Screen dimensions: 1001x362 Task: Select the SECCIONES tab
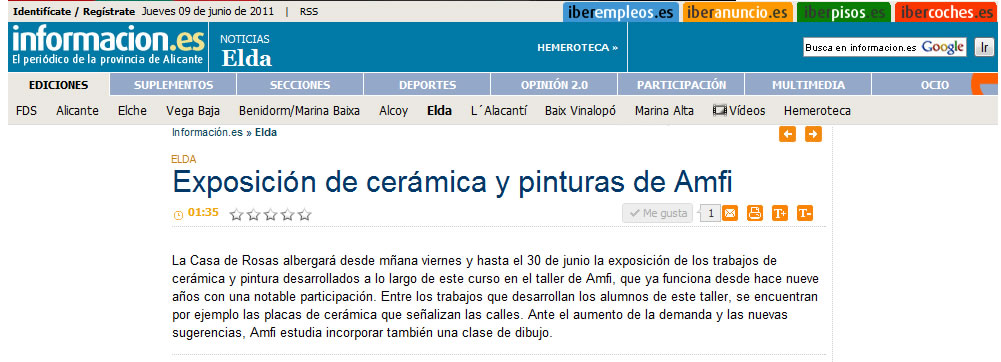[x=300, y=85]
